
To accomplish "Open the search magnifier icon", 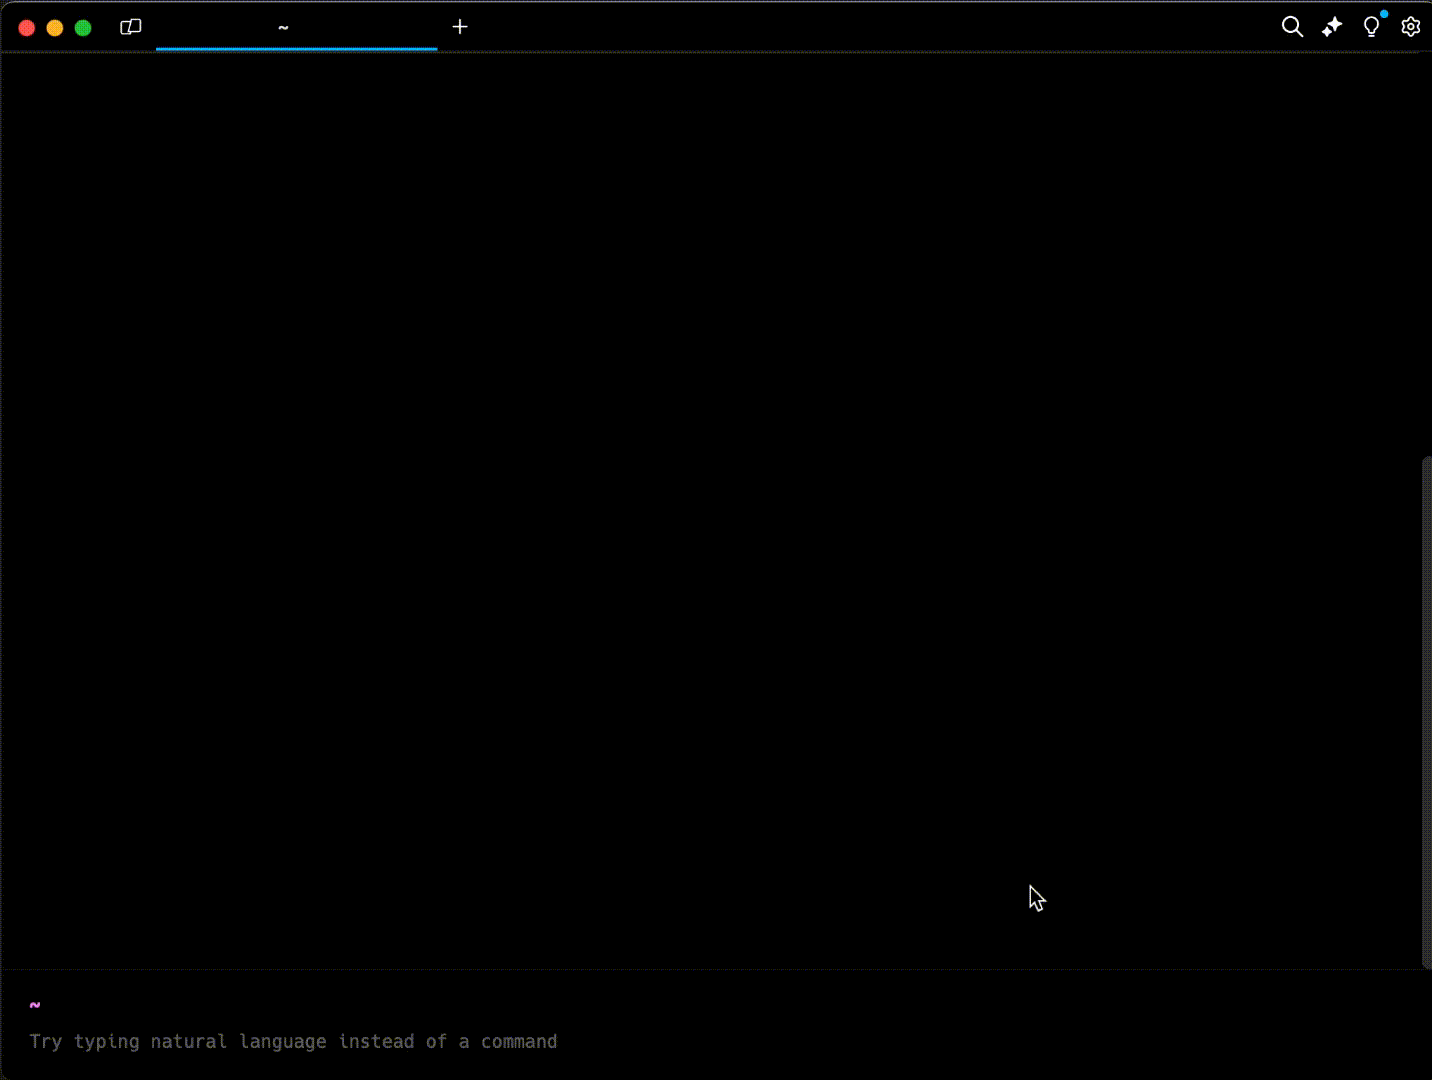I will click(x=1292, y=27).
